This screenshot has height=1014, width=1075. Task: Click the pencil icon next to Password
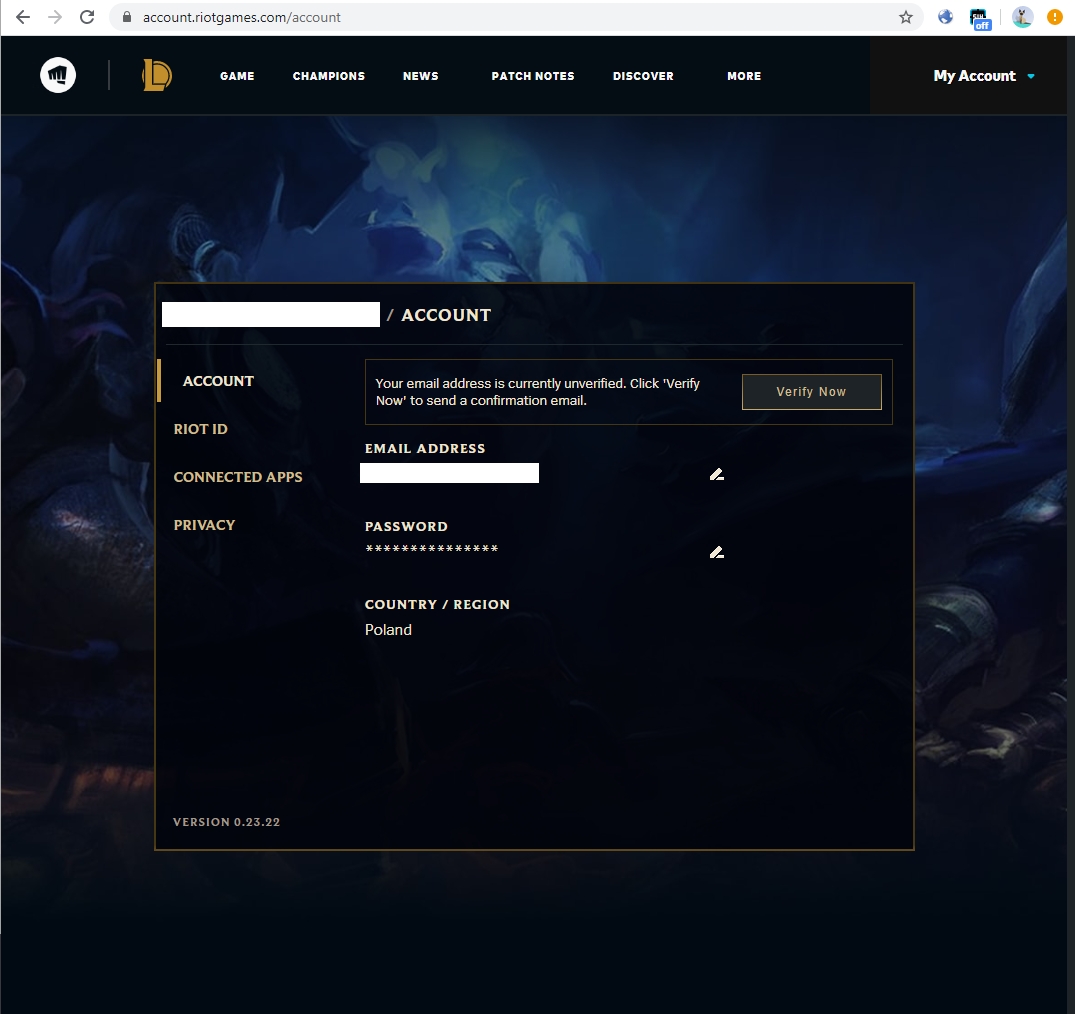(716, 552)
